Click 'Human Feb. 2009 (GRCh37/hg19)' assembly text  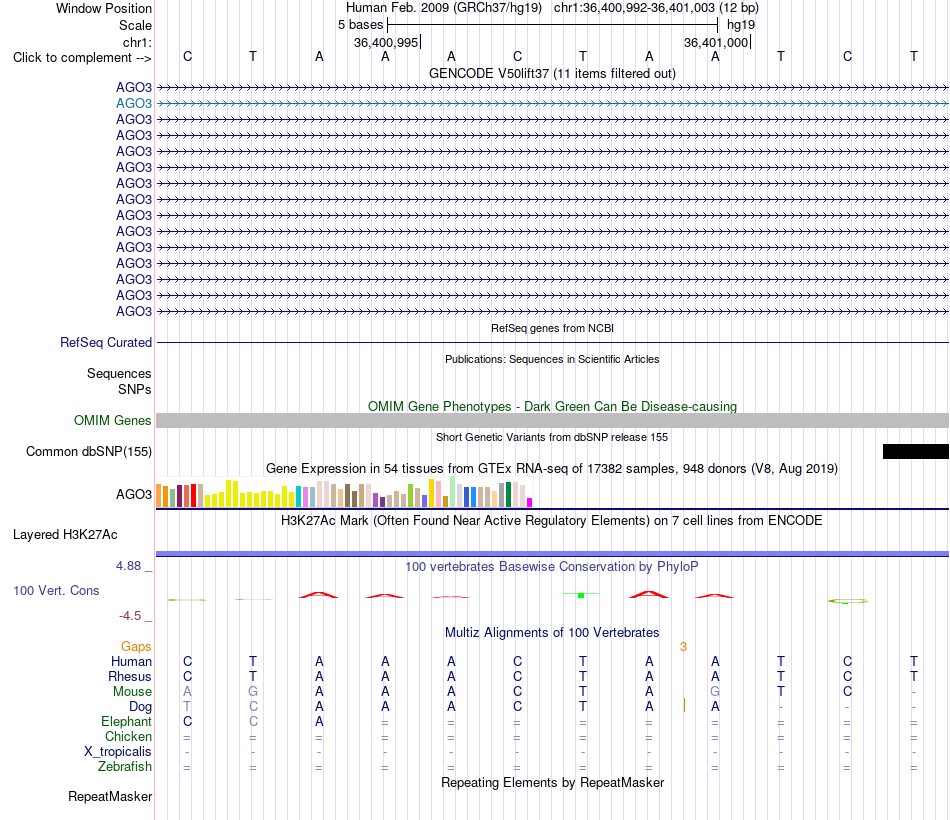[443, 8]
